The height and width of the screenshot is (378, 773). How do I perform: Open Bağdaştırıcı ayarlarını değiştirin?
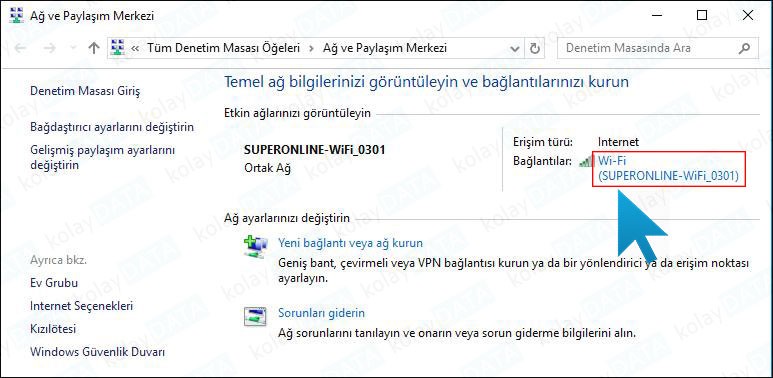click(x=112, y=127)
